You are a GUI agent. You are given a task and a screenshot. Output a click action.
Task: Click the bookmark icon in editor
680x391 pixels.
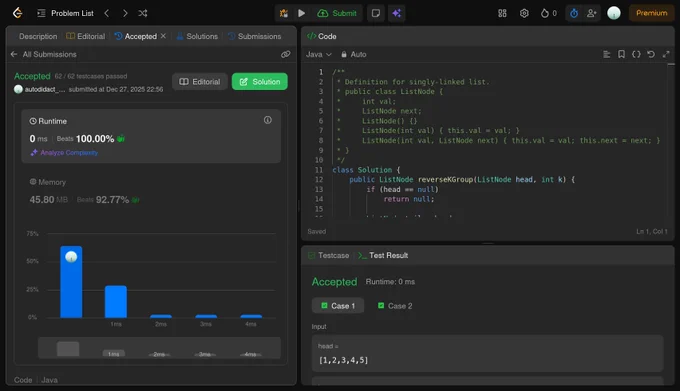(x=621, y=54)
